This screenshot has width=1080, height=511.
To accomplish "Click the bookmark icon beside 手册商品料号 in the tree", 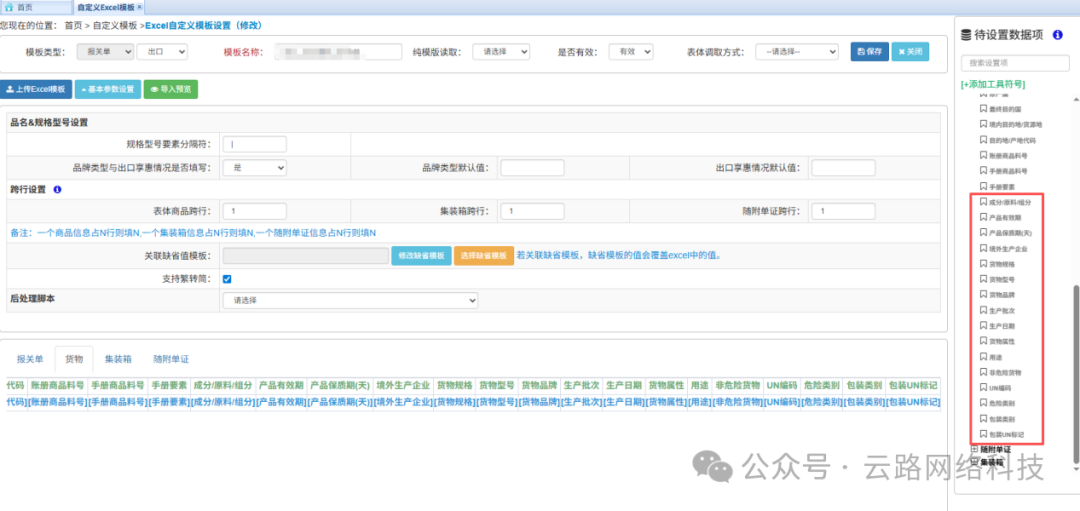I will 984,171.
